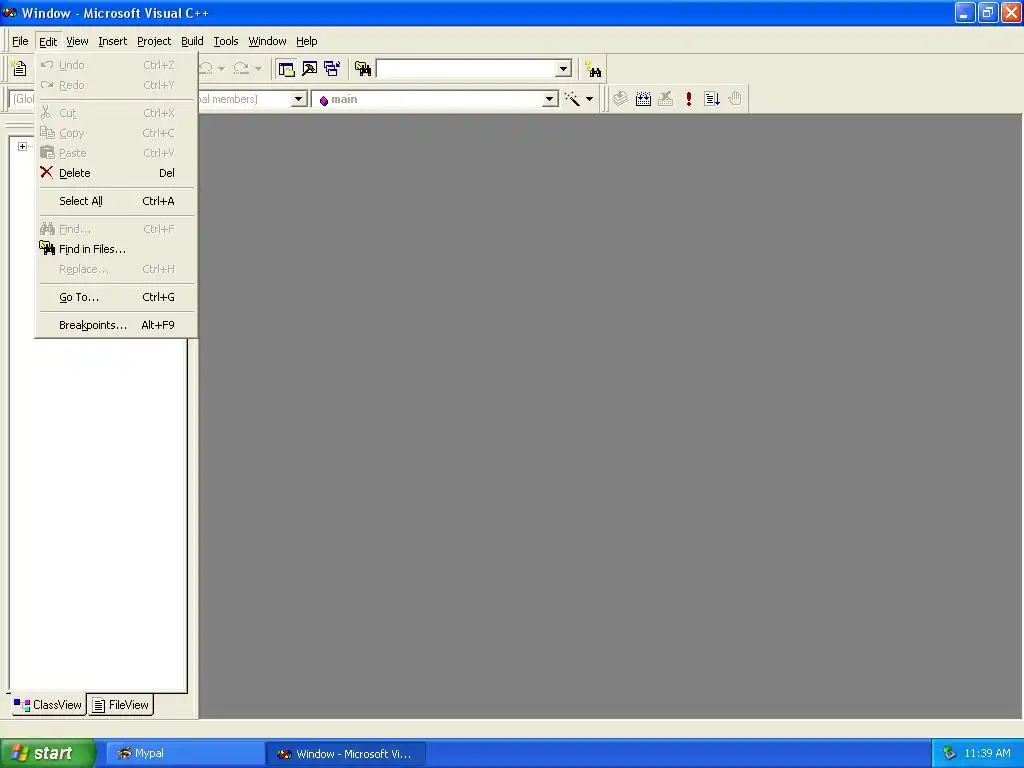This screenshot has width=1024, height=768.
Task: Click the Insert Breakpoint hand icon
Action: click(735, 99)
